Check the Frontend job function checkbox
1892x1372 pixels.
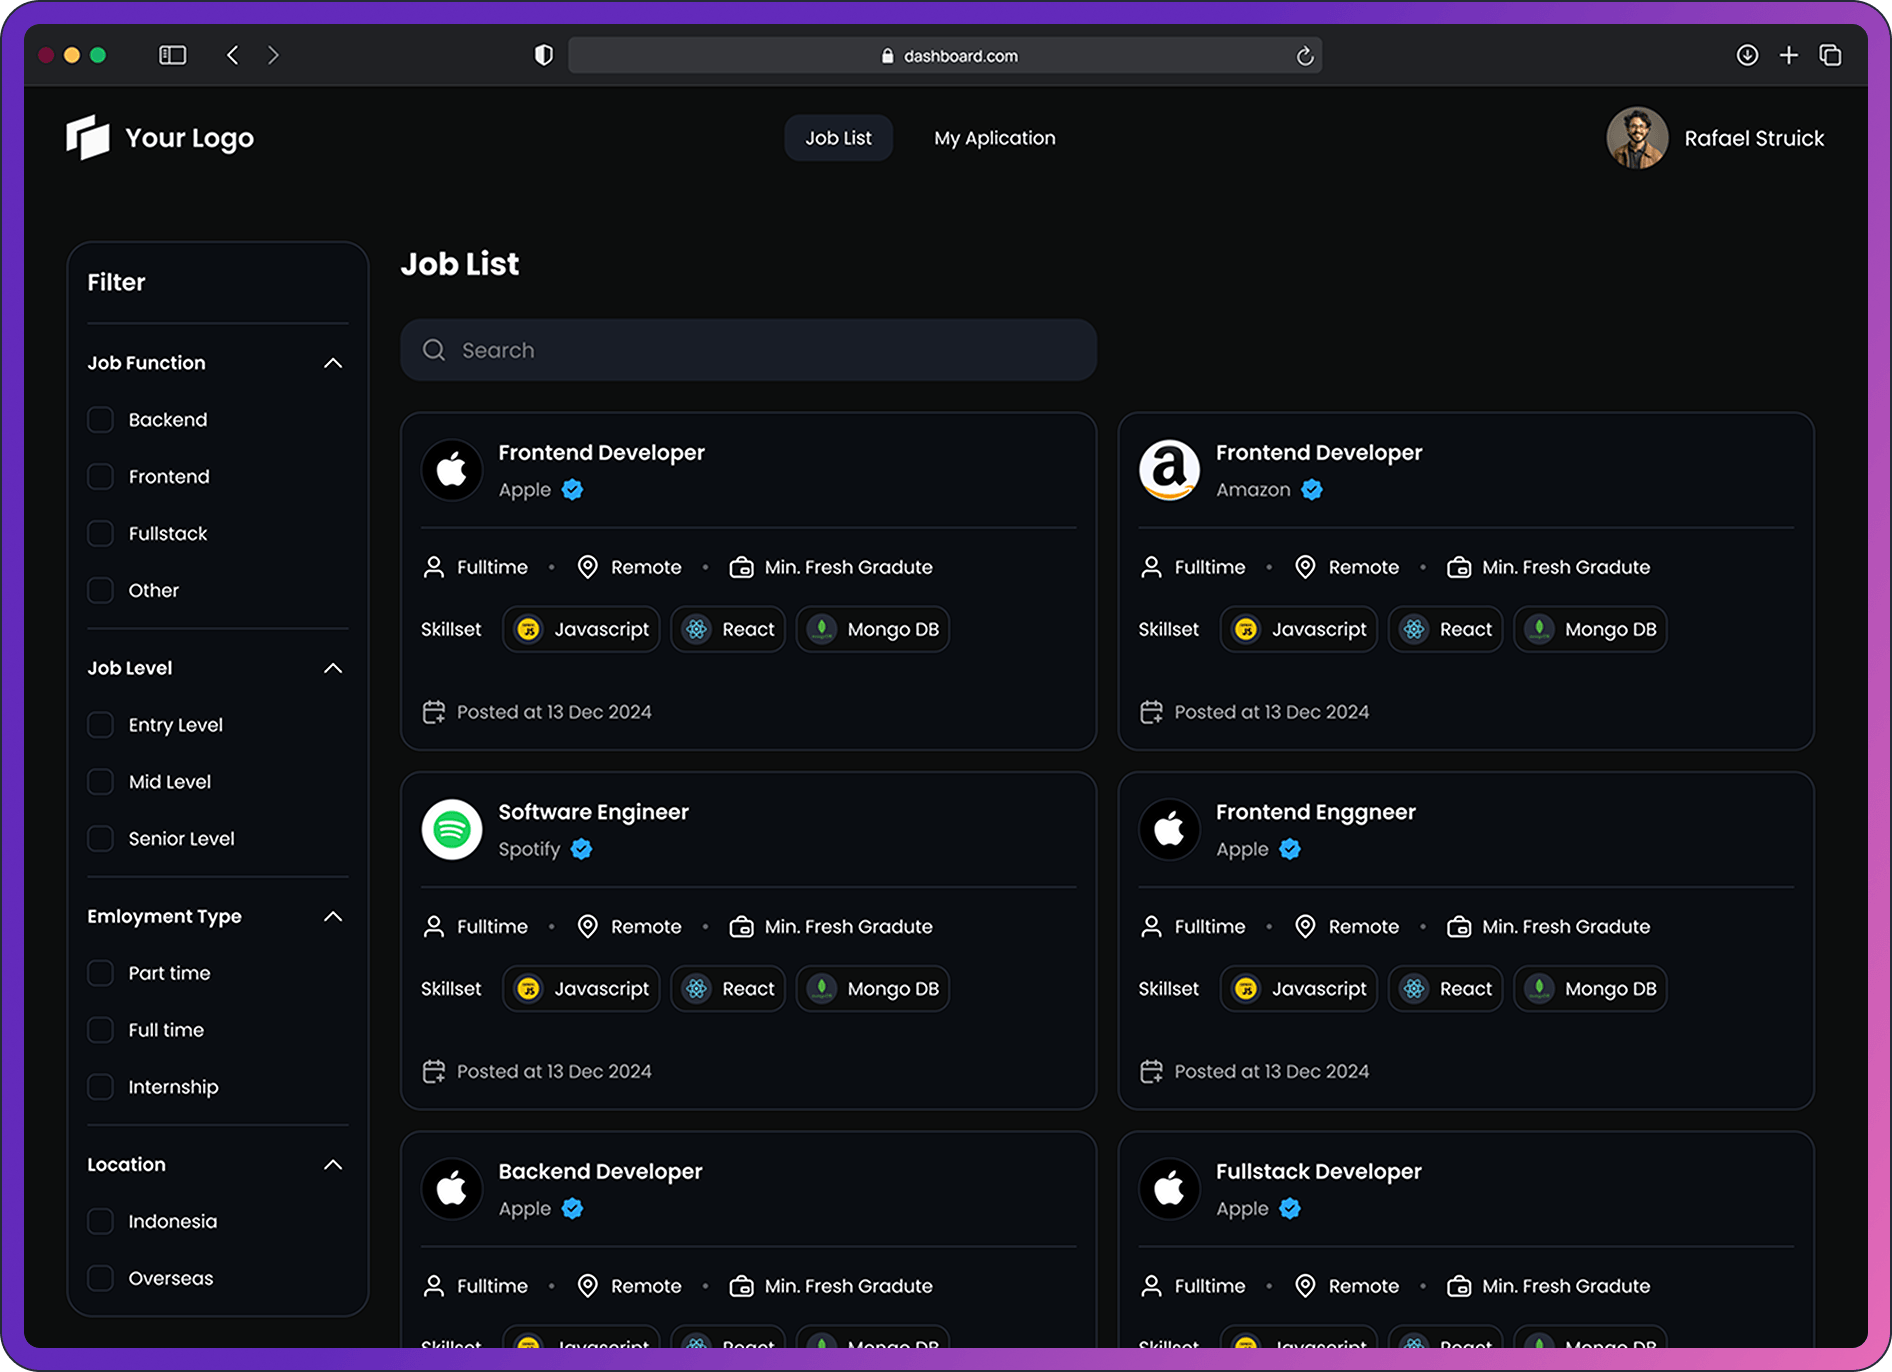(100, 476)
